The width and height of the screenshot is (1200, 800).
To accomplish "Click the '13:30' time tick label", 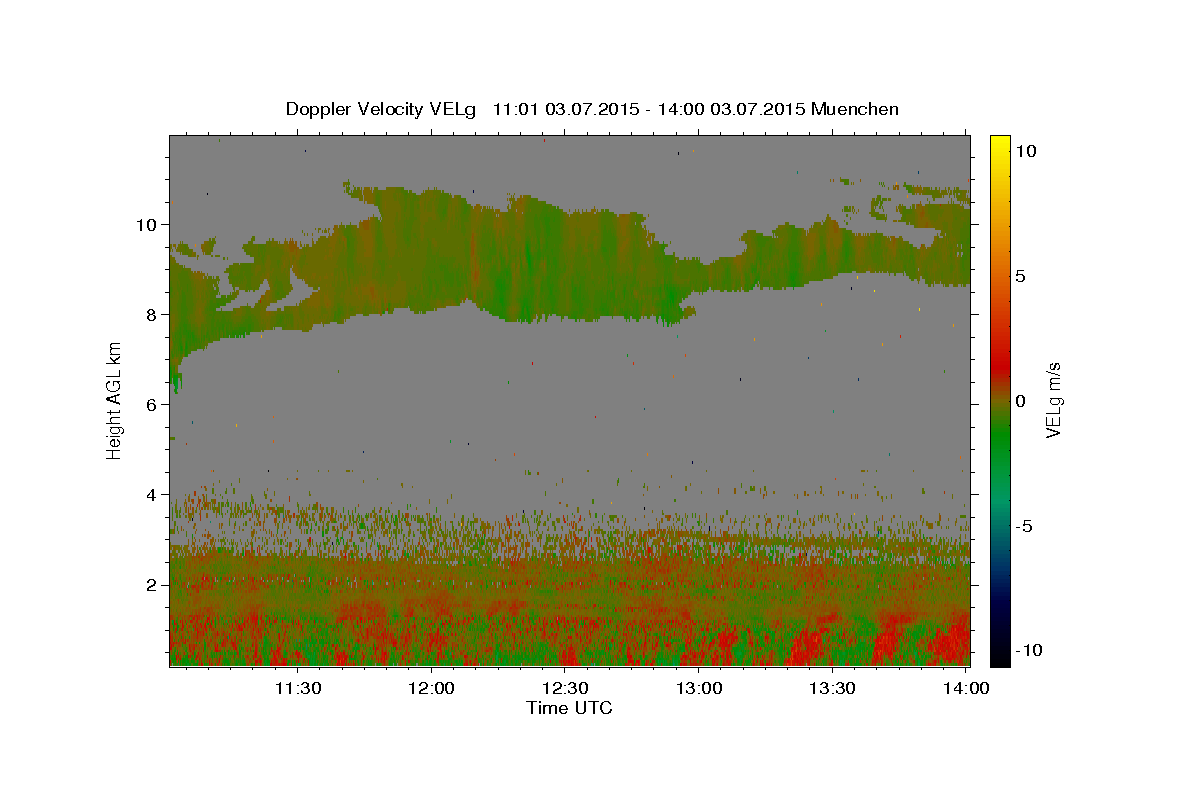I will pos(832,688).
